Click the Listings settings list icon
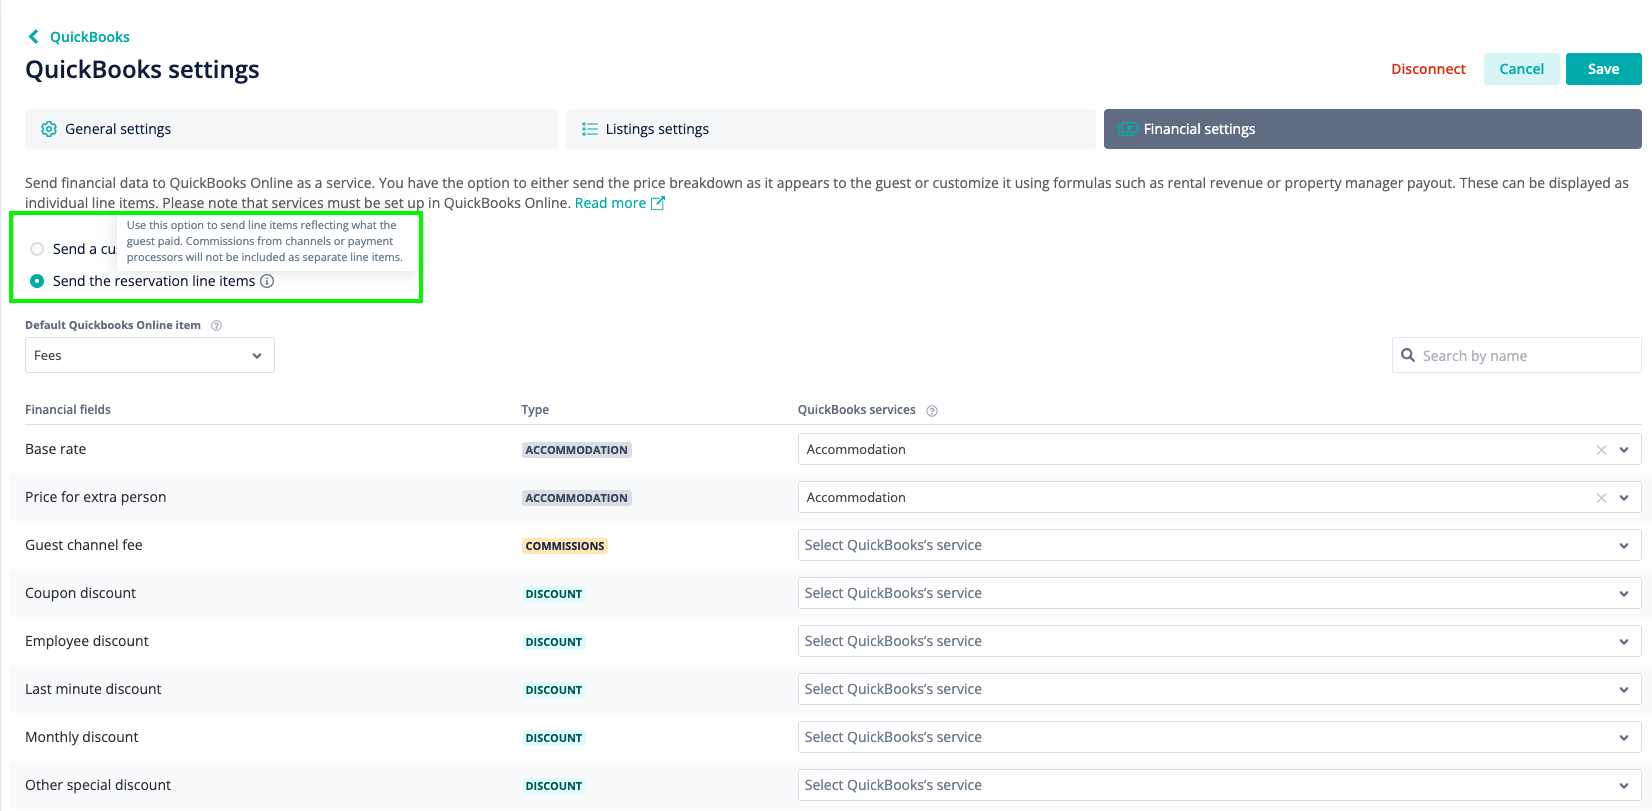This screenshot has height=811, width=1652. [x=590, y=129]
